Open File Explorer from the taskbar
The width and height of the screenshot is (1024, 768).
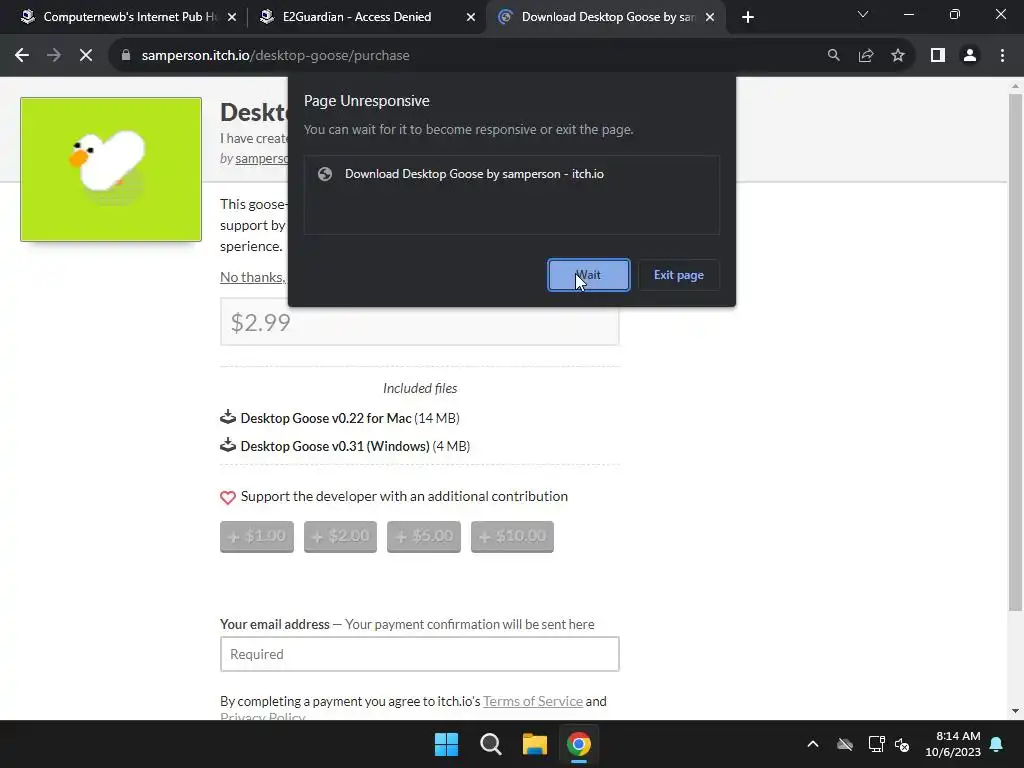(x=534, y=744)
